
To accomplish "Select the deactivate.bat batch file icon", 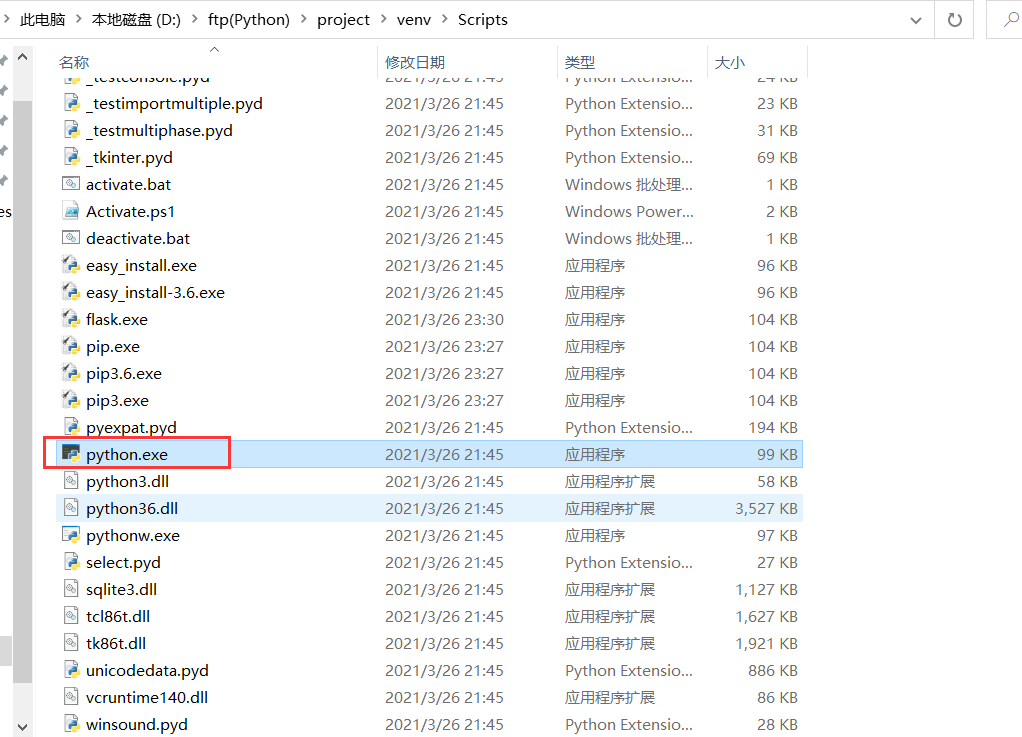I will (x=71, y=238).
